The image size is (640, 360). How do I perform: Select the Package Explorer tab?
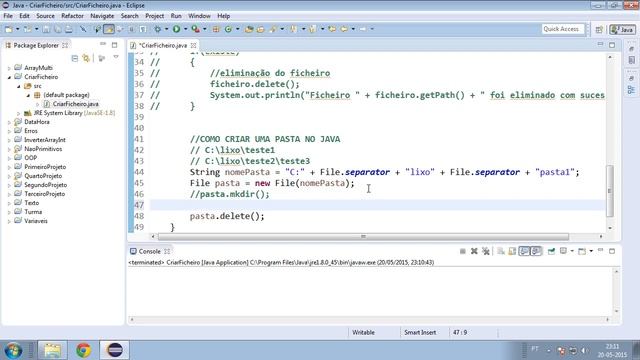(36, 45)
